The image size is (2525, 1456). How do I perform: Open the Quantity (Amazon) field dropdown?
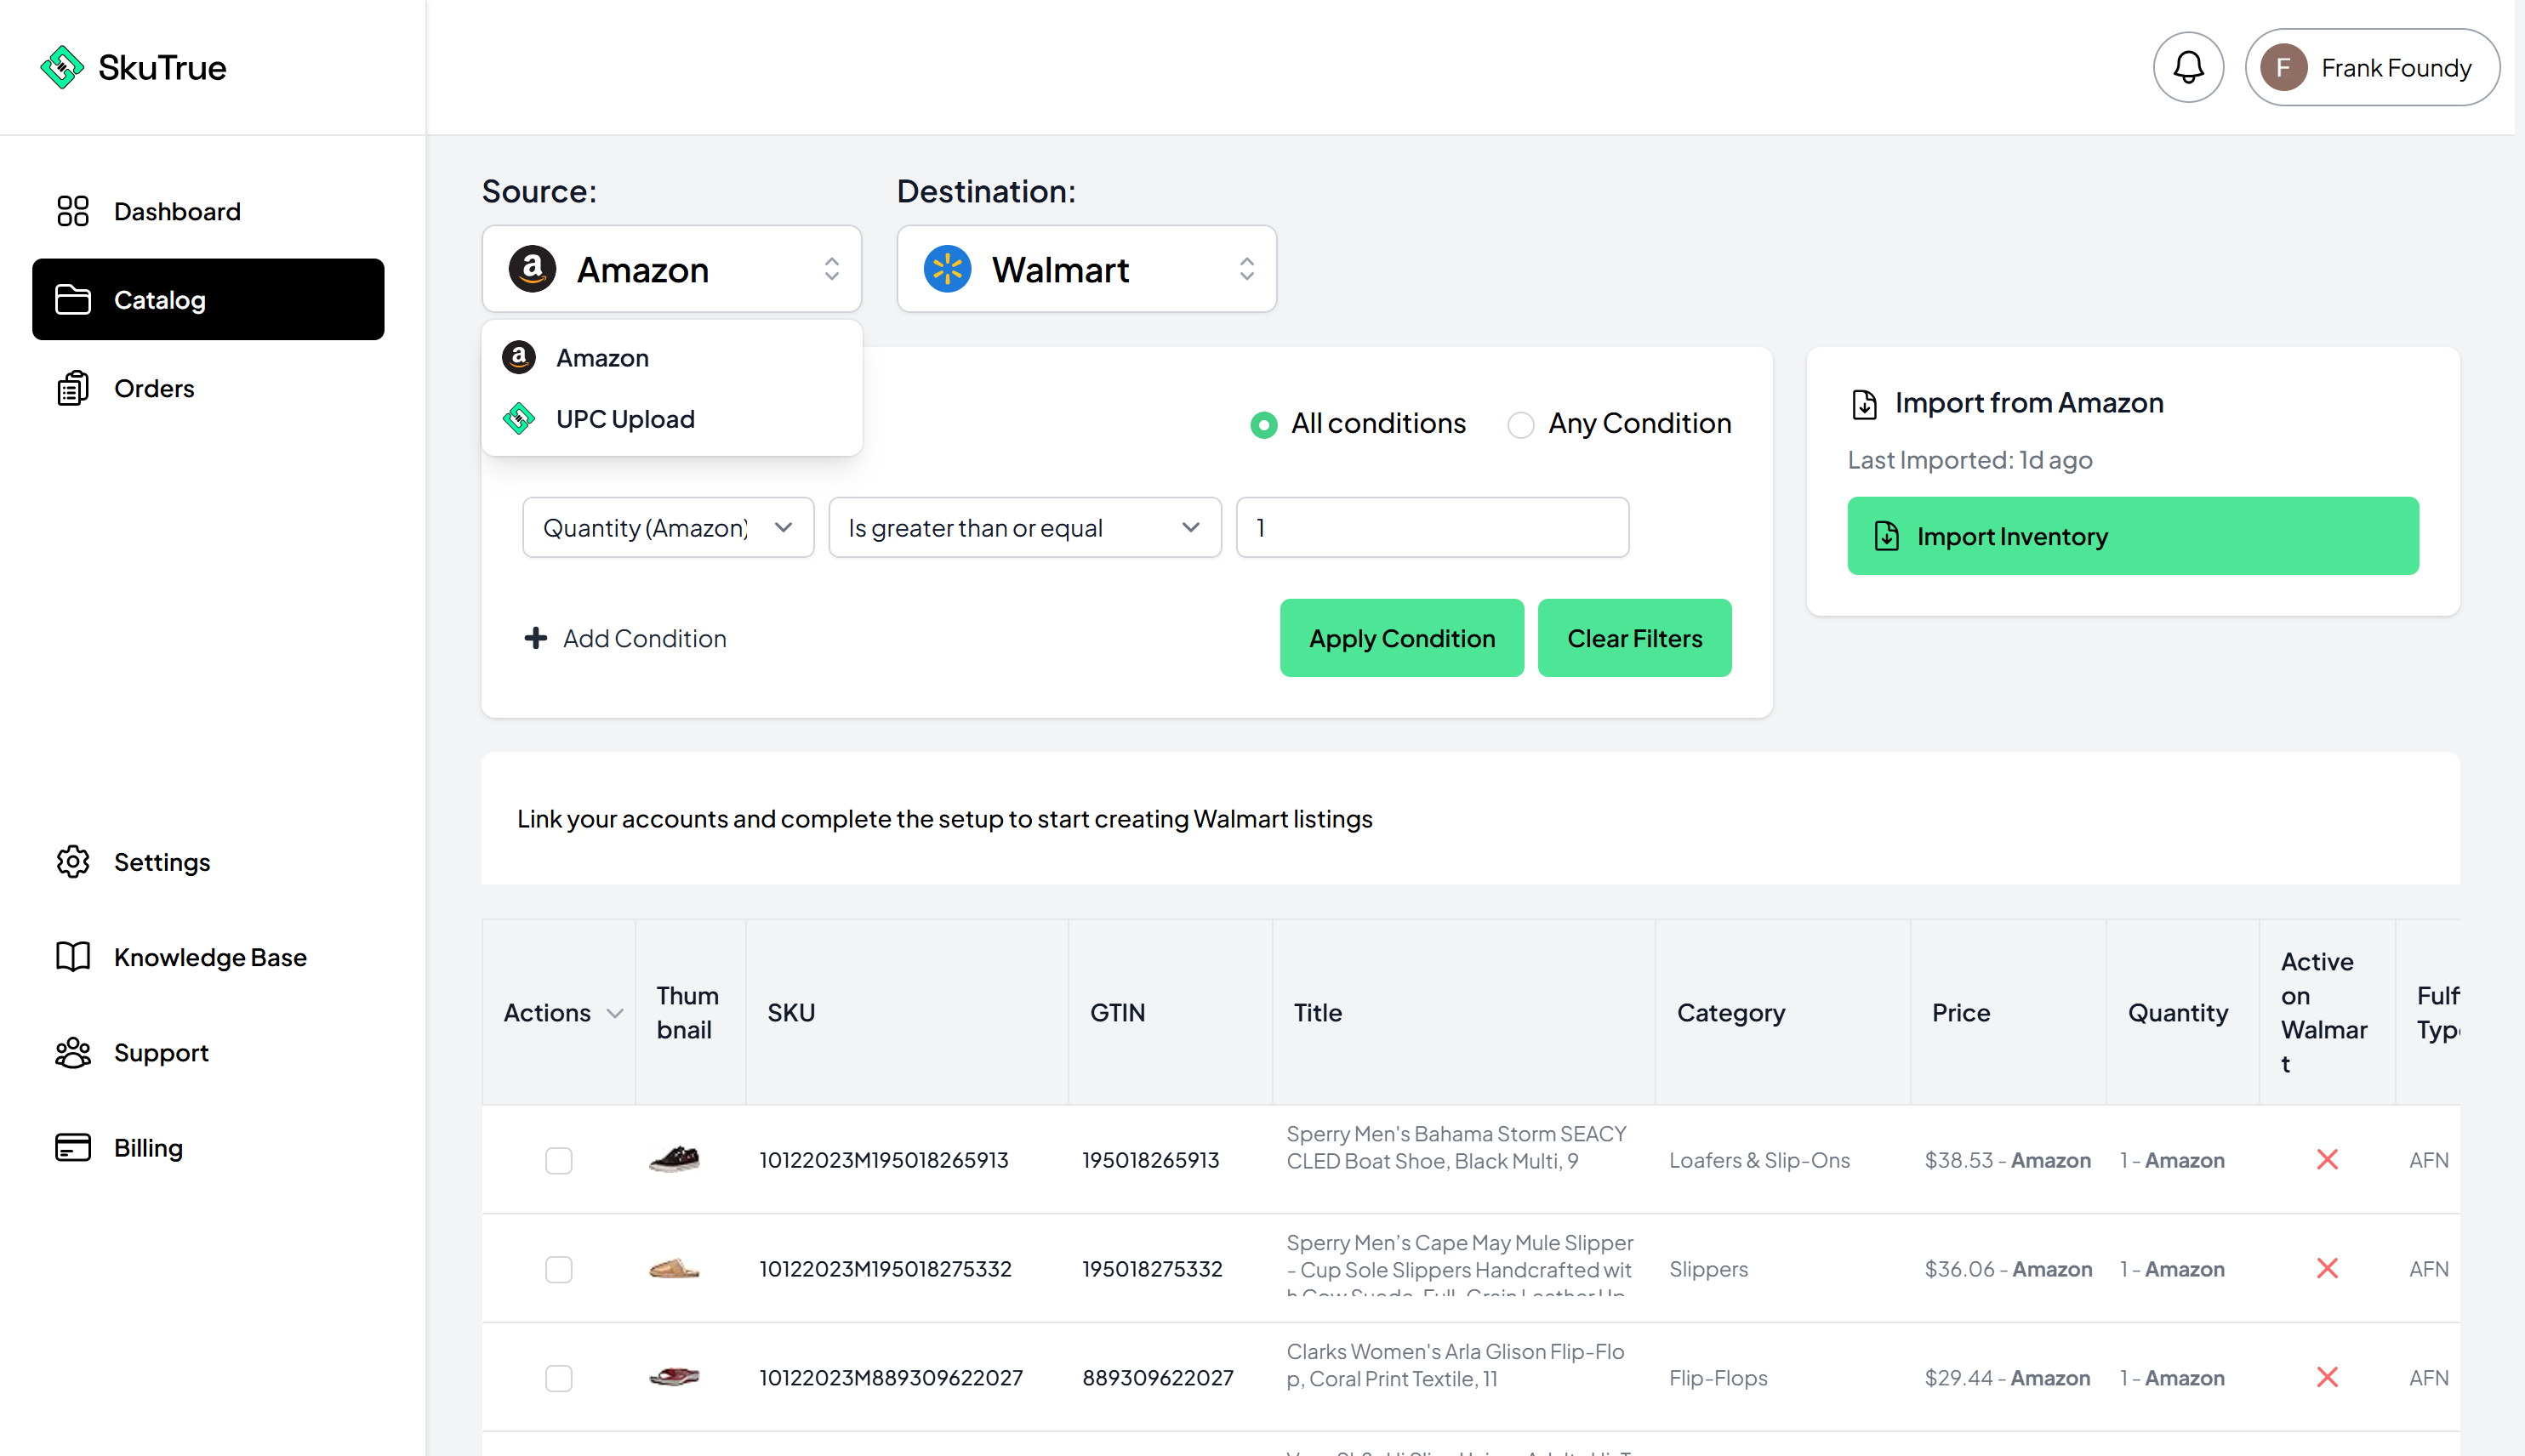point(667,528)
